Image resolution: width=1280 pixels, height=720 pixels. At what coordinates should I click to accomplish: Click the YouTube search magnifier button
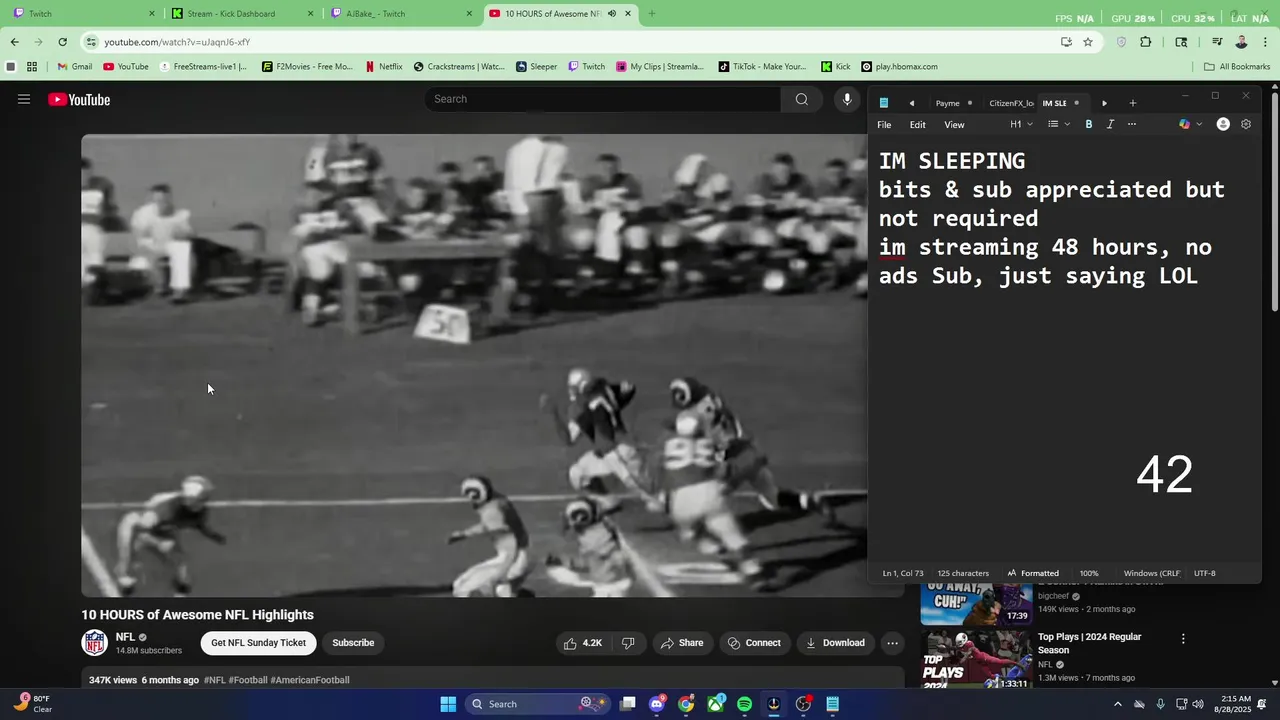(802, 99)
